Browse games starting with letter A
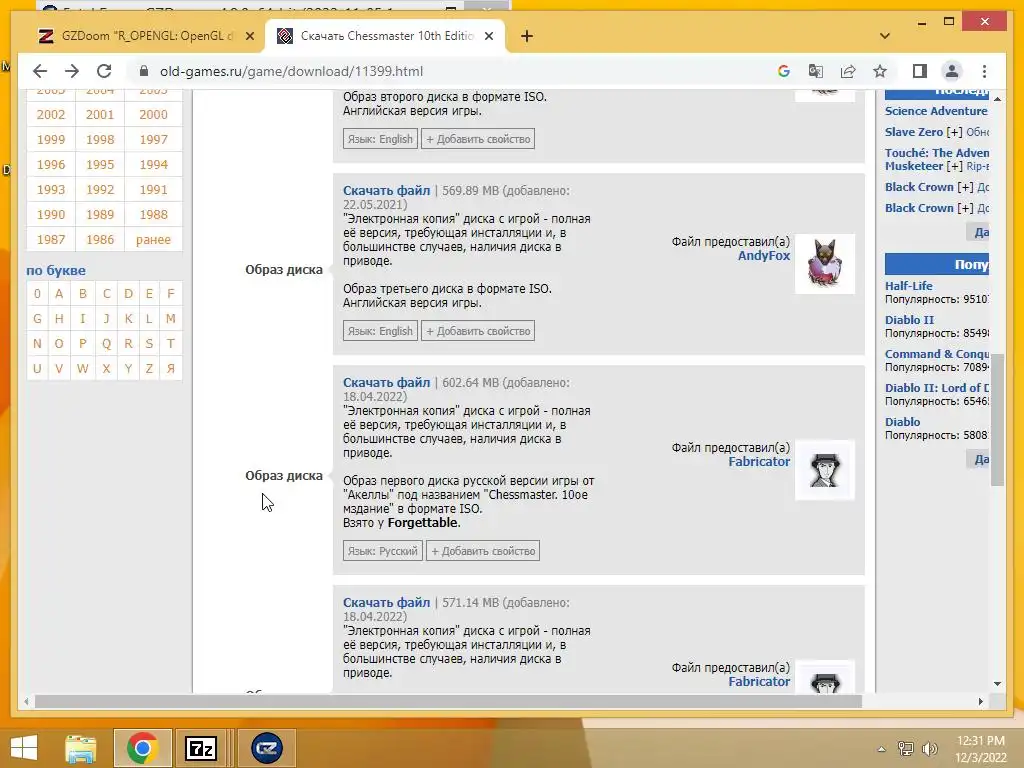Screen dimensions: 1024x768 tap(59, 293)
